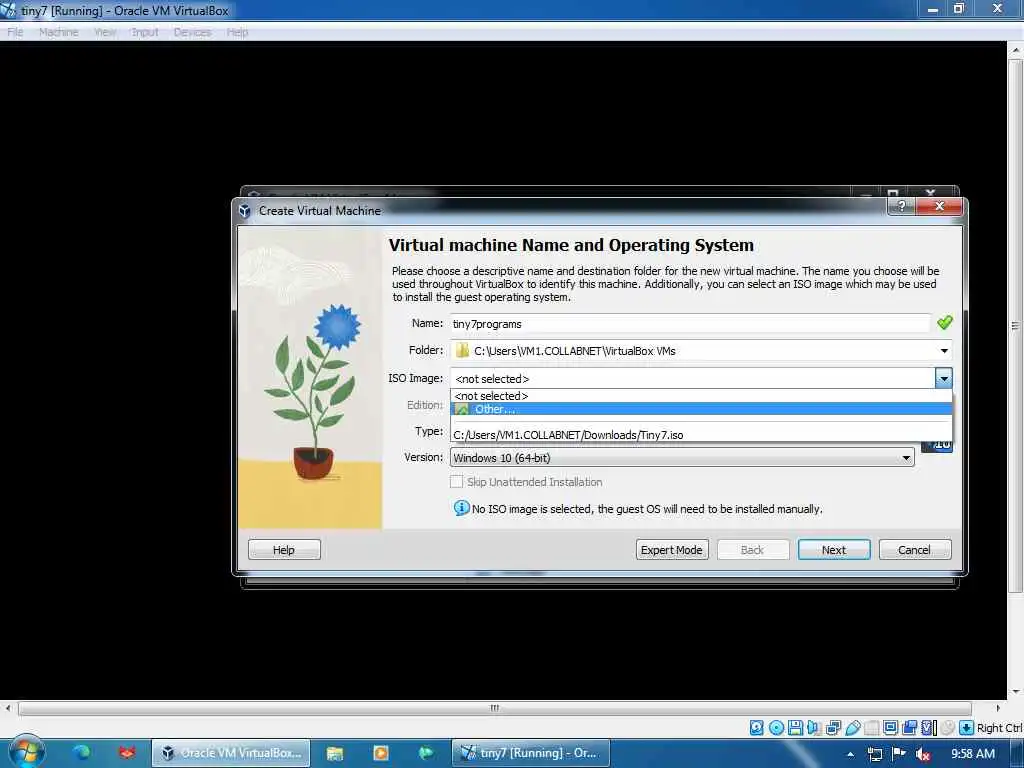Click the 'Other...' image icon in the ISO list
Image resolution: width=1024 pixels, height=768 pixels.
(462, 409)
